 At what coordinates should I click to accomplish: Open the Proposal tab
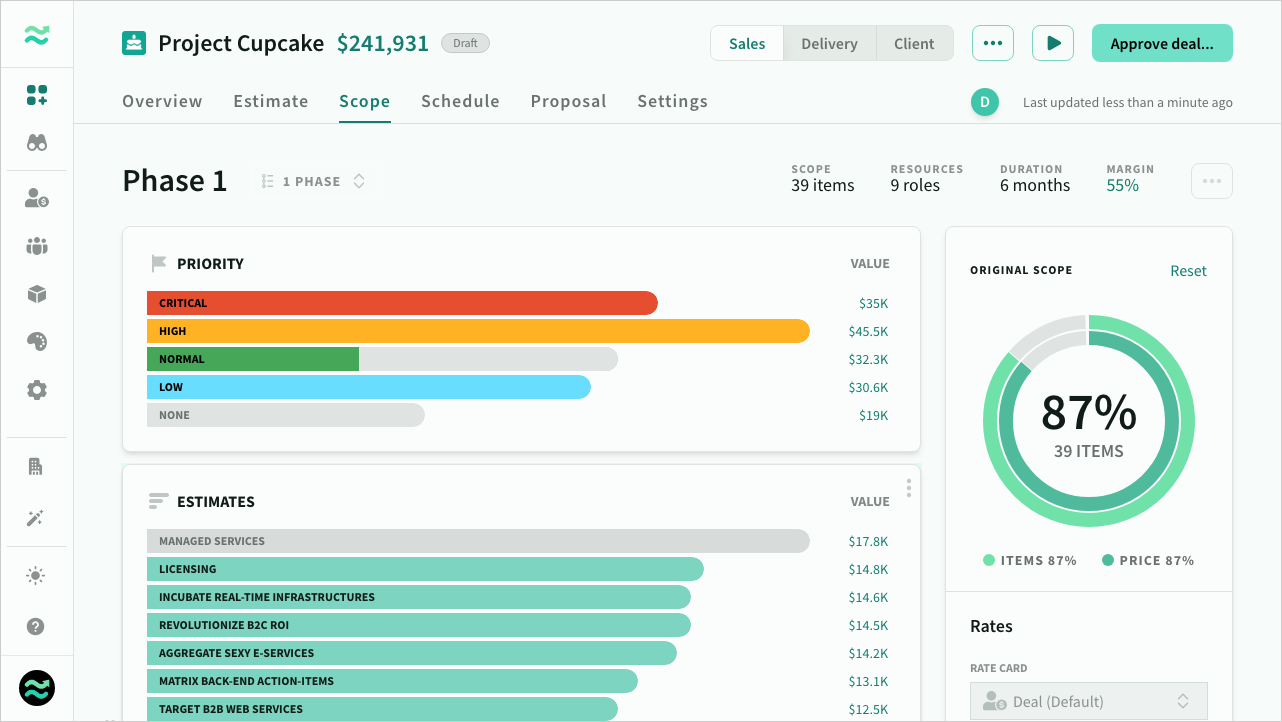tap(568, 101)
